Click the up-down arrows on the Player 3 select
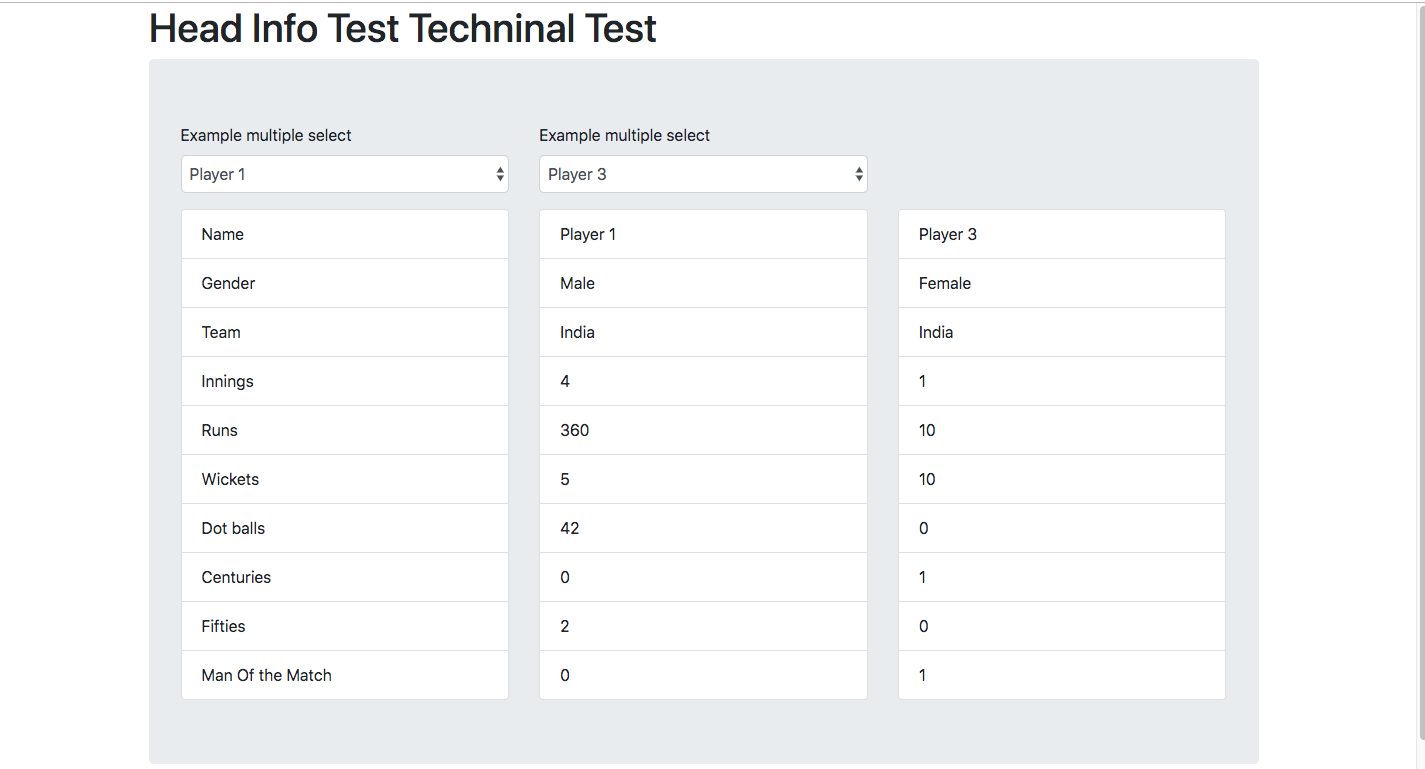 click(x=859, y=174)
